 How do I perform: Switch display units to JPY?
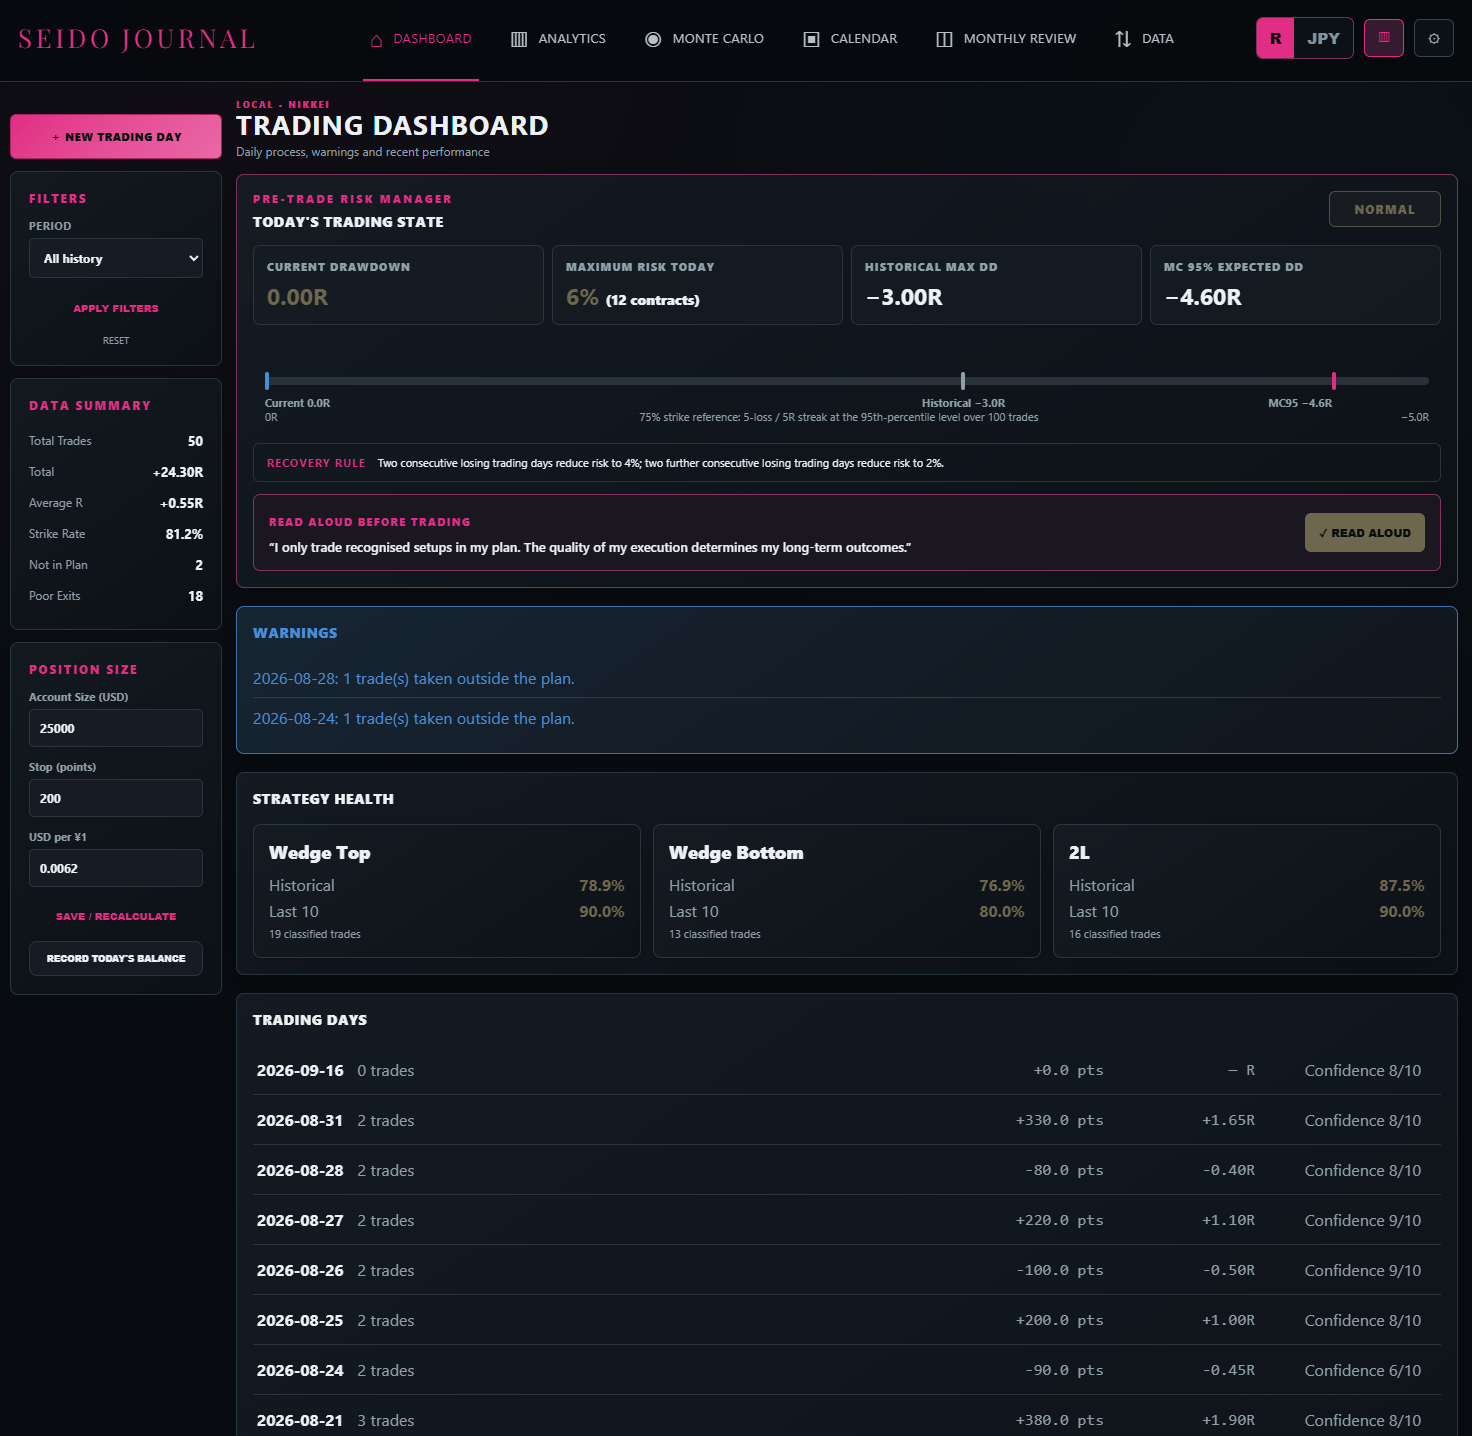click(x=1323, y=38)
